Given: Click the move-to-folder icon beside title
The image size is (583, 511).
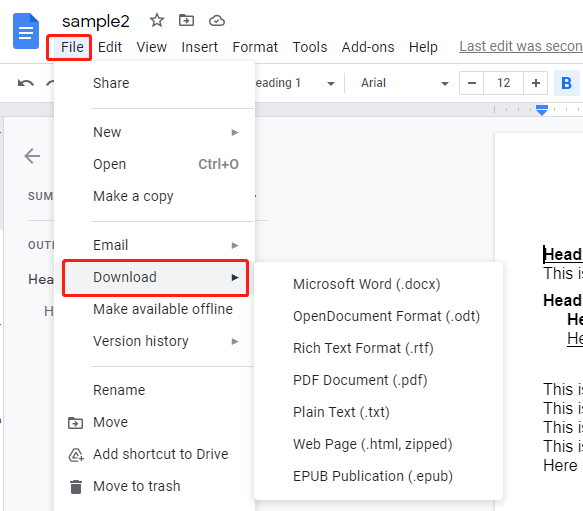Looking at the screenshot, I should tap(186, 20).
